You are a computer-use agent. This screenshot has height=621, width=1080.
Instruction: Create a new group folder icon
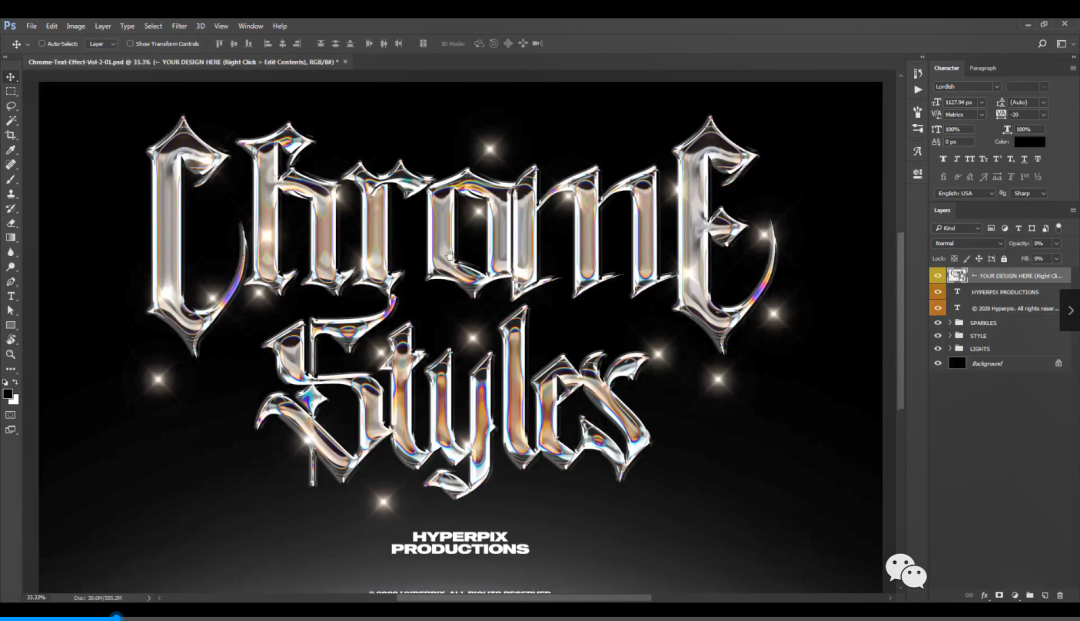pyautogui.click(x=1030, y=596)
